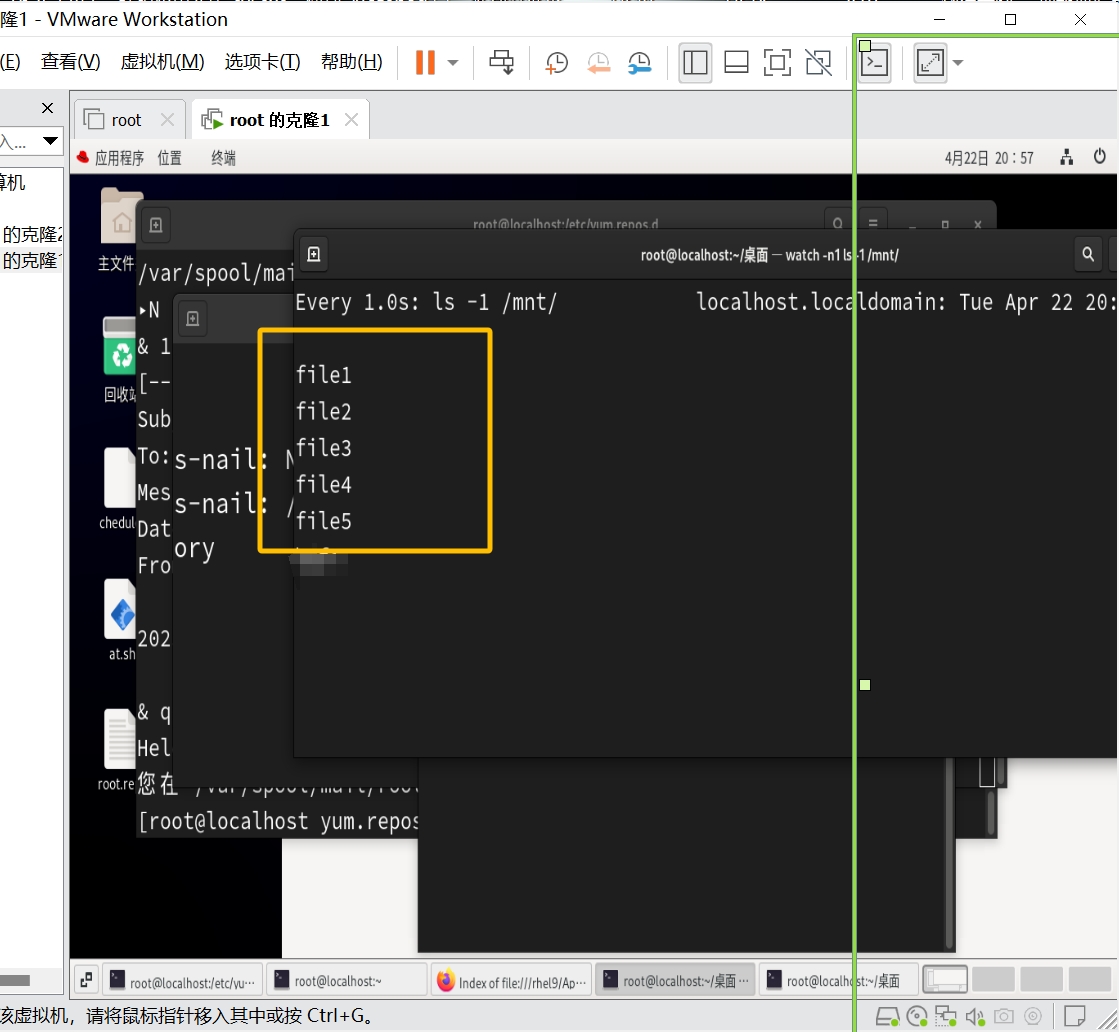Viewport: 1119px width, 1032px height.
Task: Open the 选项卡(T) menu
Action: [262, 62]
